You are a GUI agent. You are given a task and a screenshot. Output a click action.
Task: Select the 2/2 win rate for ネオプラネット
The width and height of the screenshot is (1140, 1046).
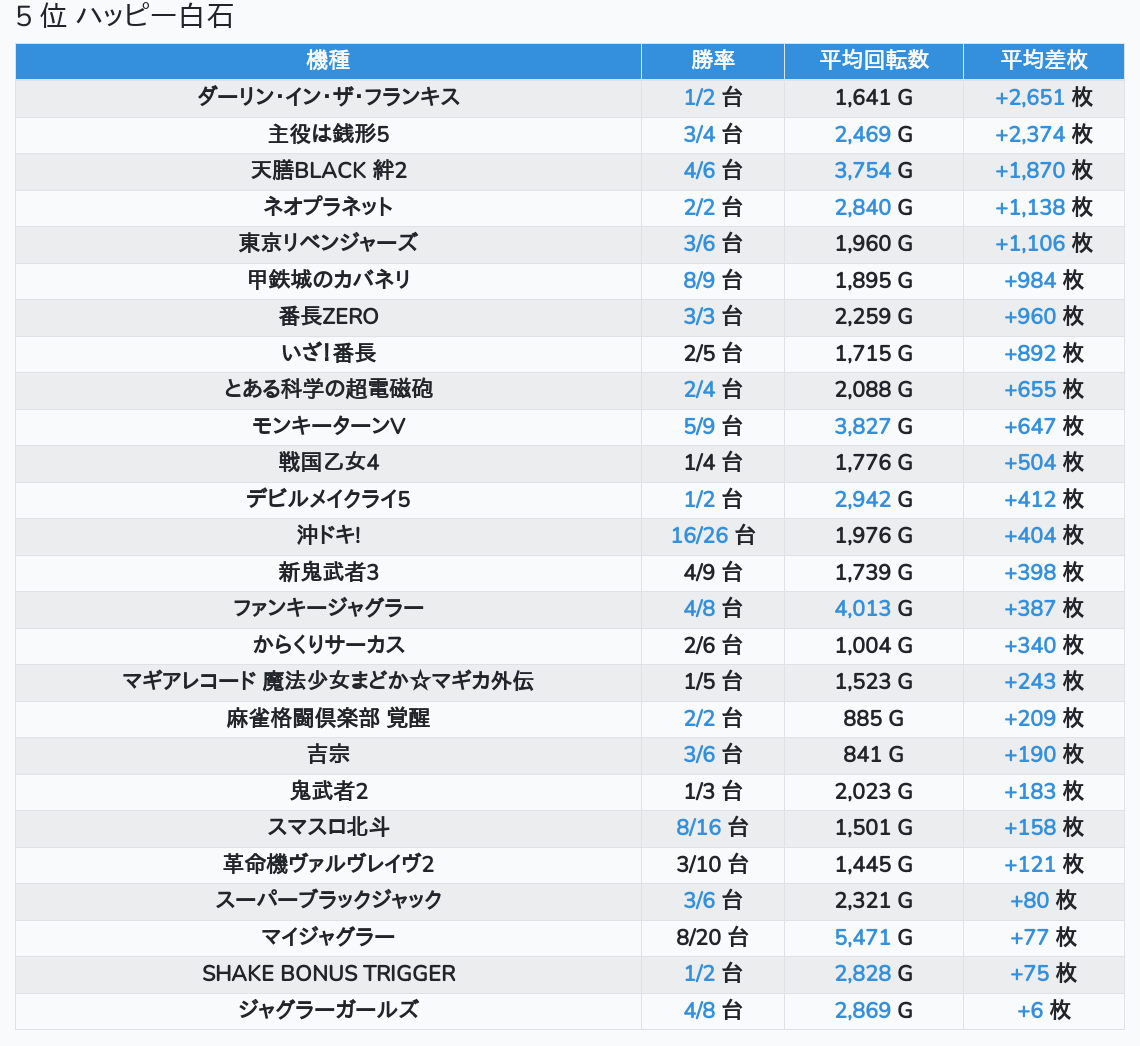[699, 207]
